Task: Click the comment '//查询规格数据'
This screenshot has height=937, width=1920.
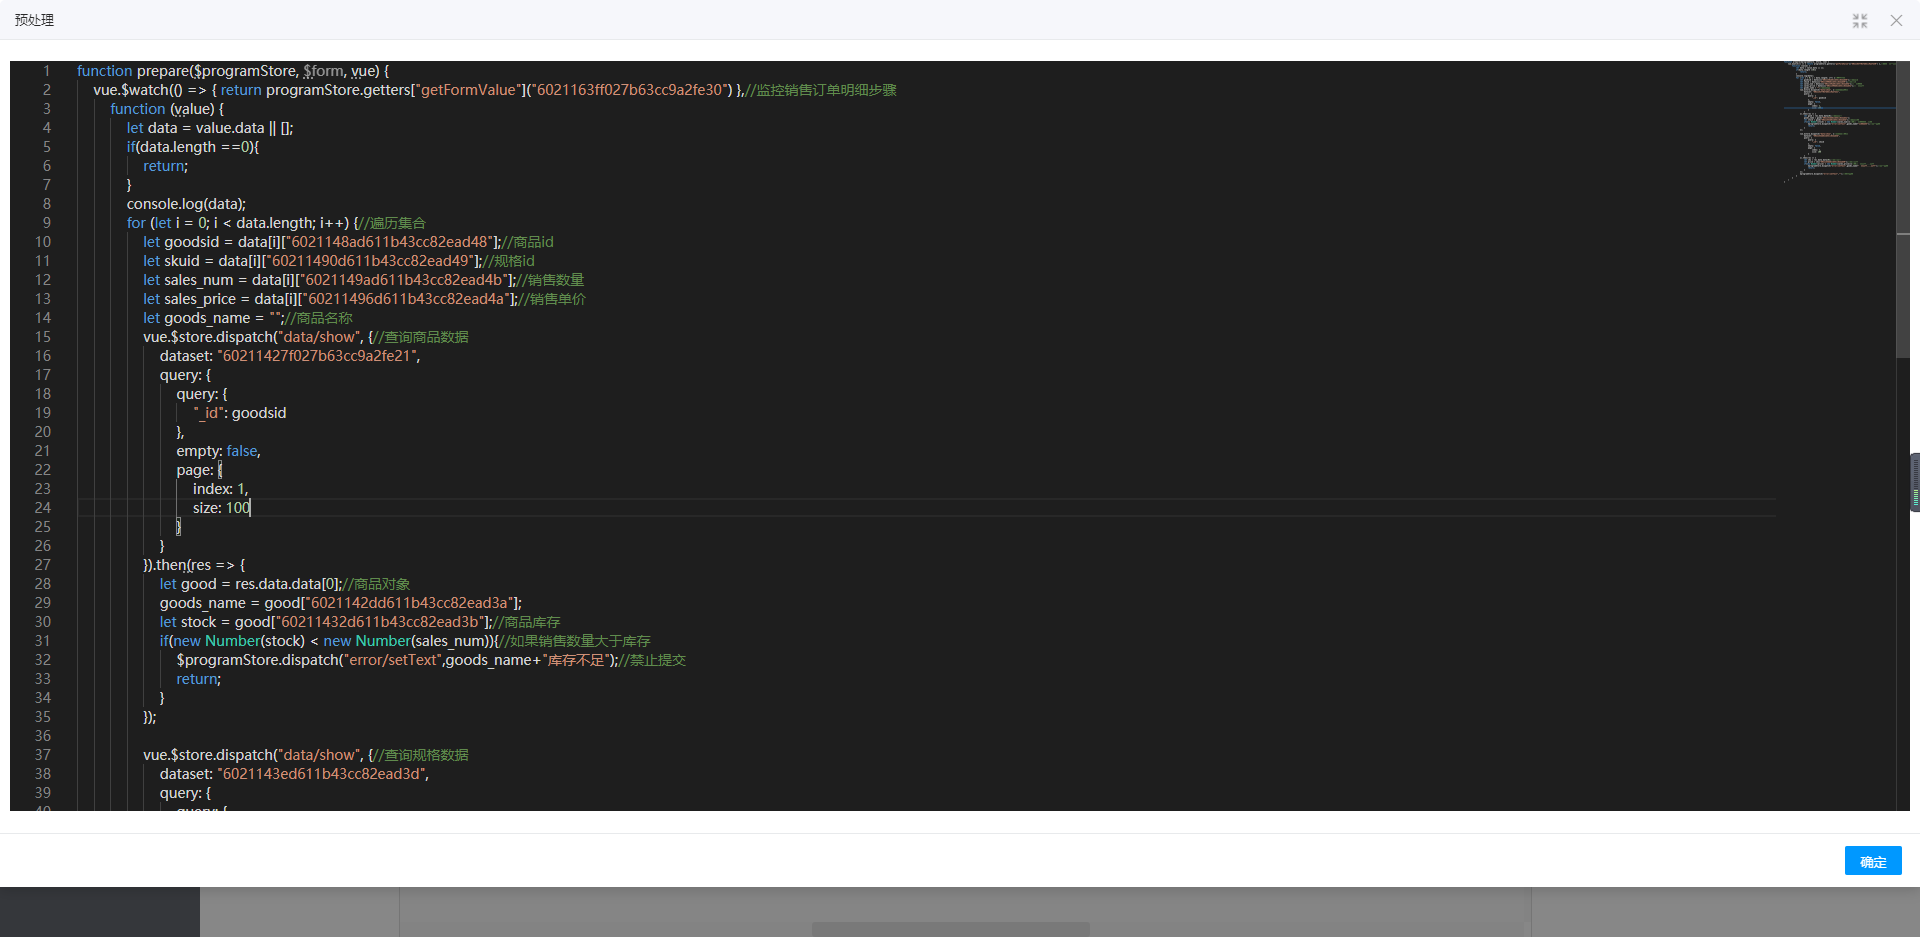Action: pyautogui.click(x=421, y=755)
